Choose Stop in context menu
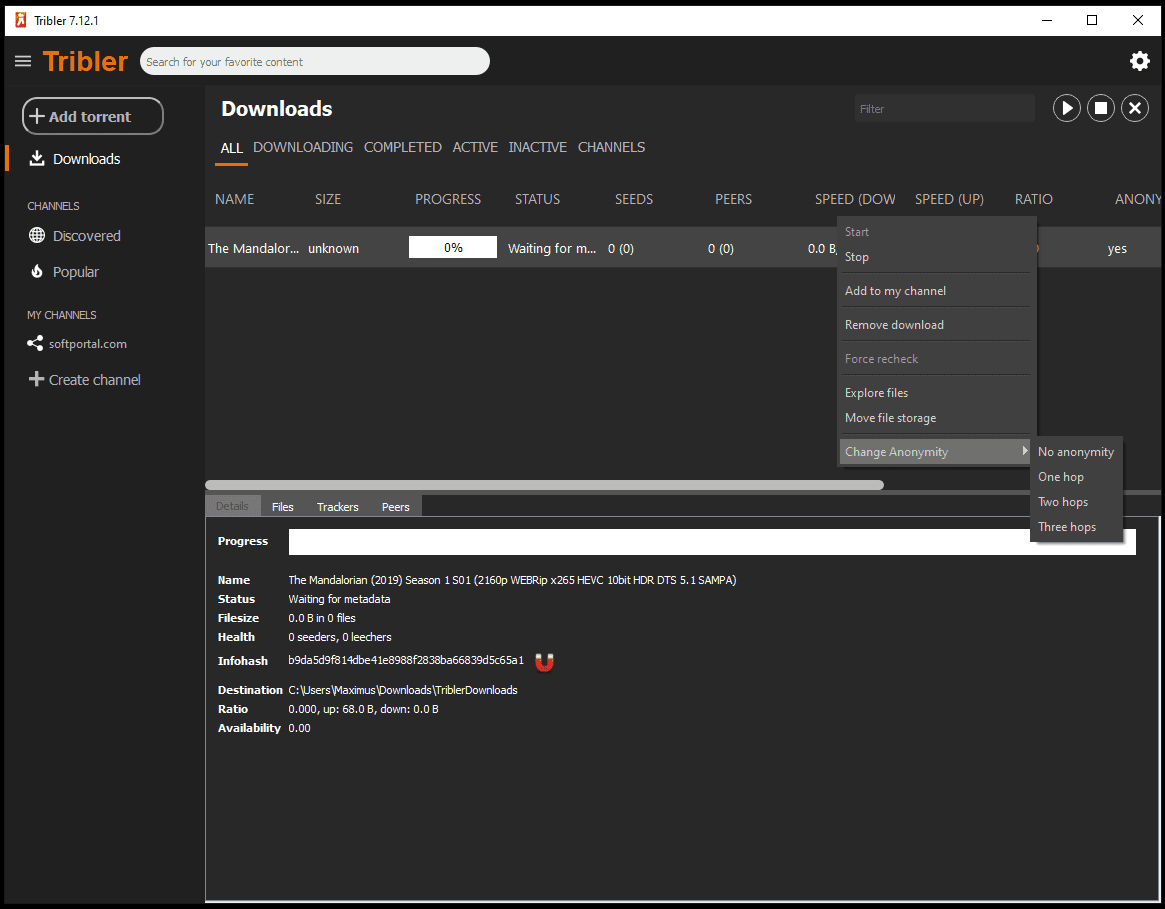The height and width of the screenshot is (909, 1165). pos(935,256)
